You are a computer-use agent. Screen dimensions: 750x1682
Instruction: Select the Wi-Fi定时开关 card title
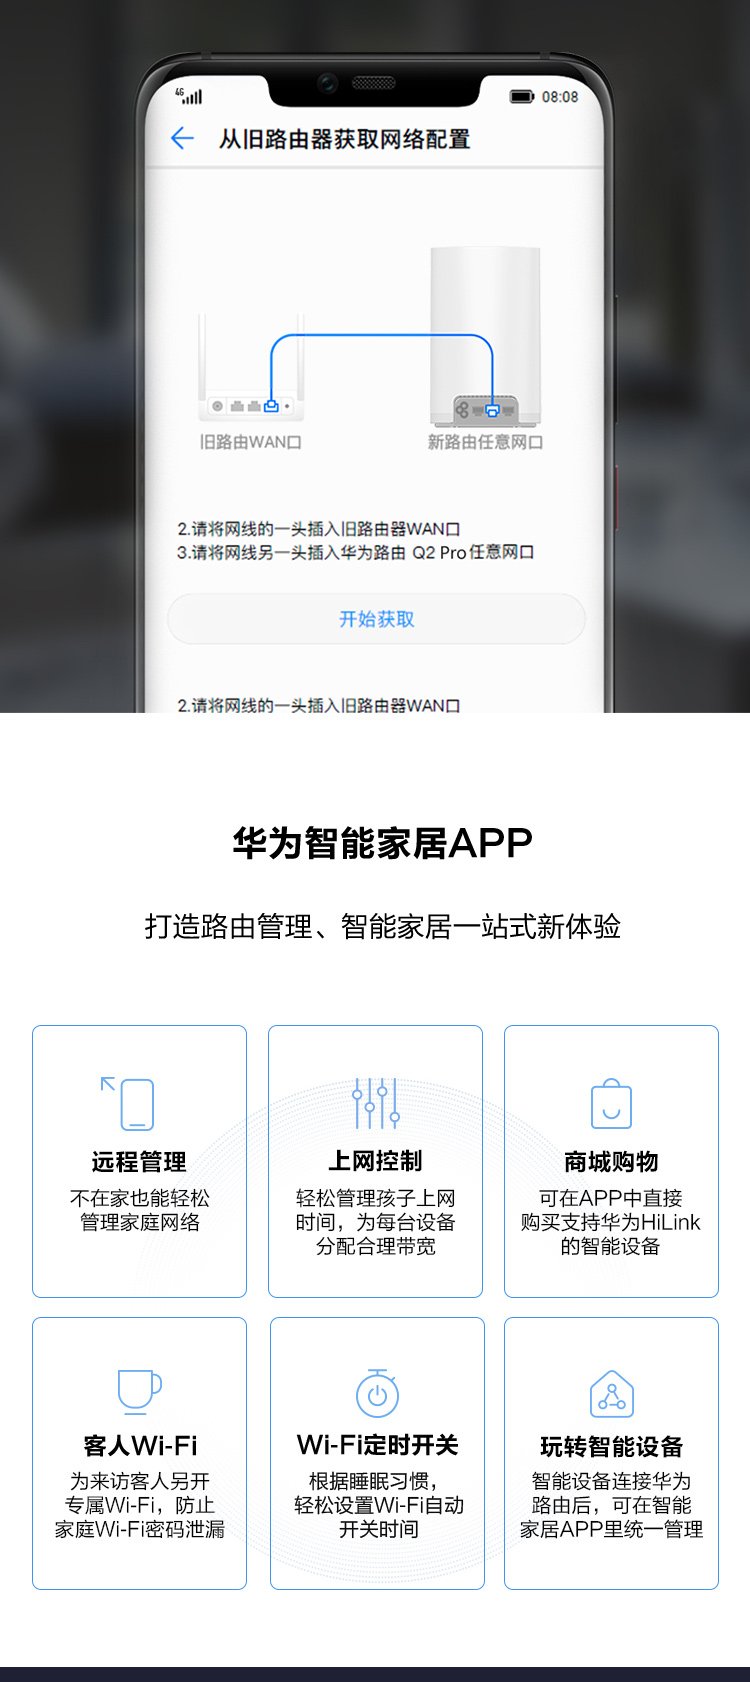pyautogui.click(x=377, y=1445)
